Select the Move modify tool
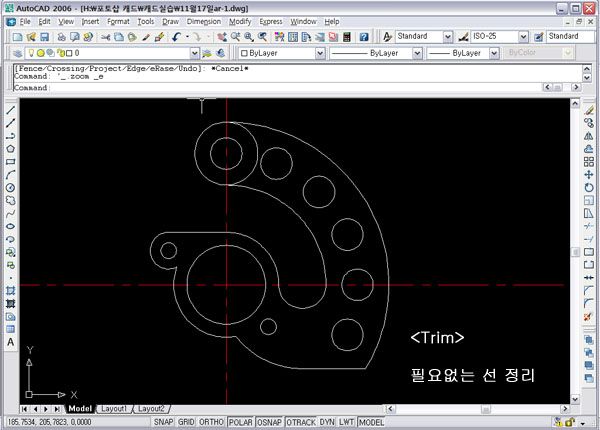Viewport: 600px width, 430px height. pos(589,175)
